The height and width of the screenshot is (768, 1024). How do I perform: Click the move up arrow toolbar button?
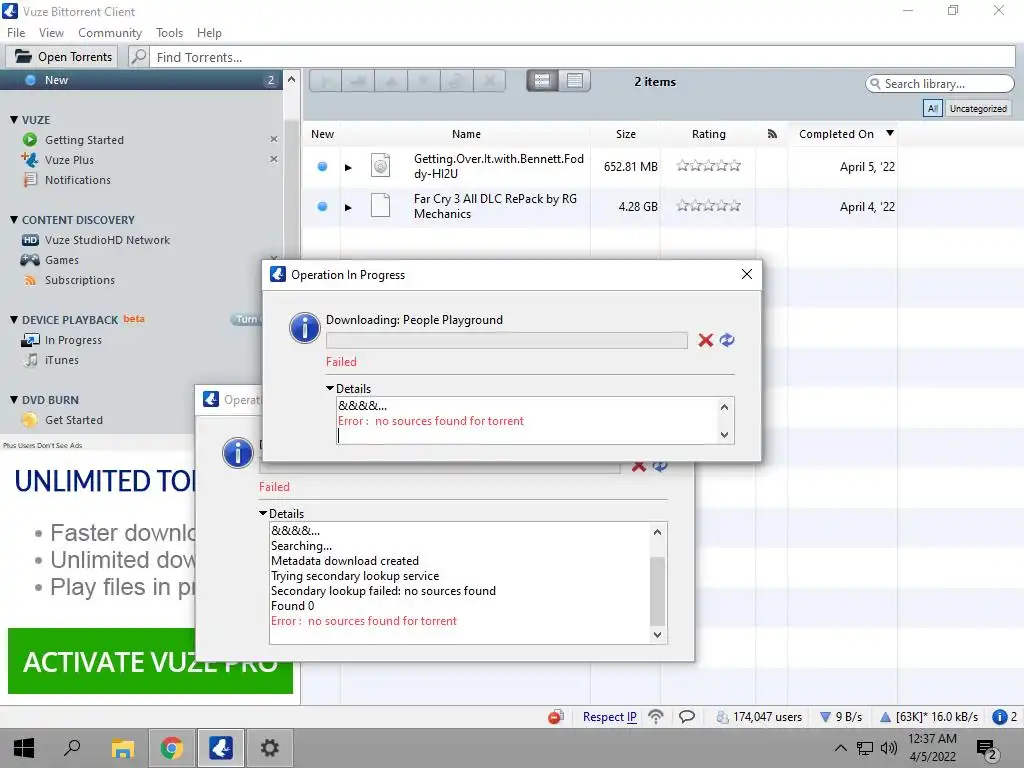click(x=391, y=82)
